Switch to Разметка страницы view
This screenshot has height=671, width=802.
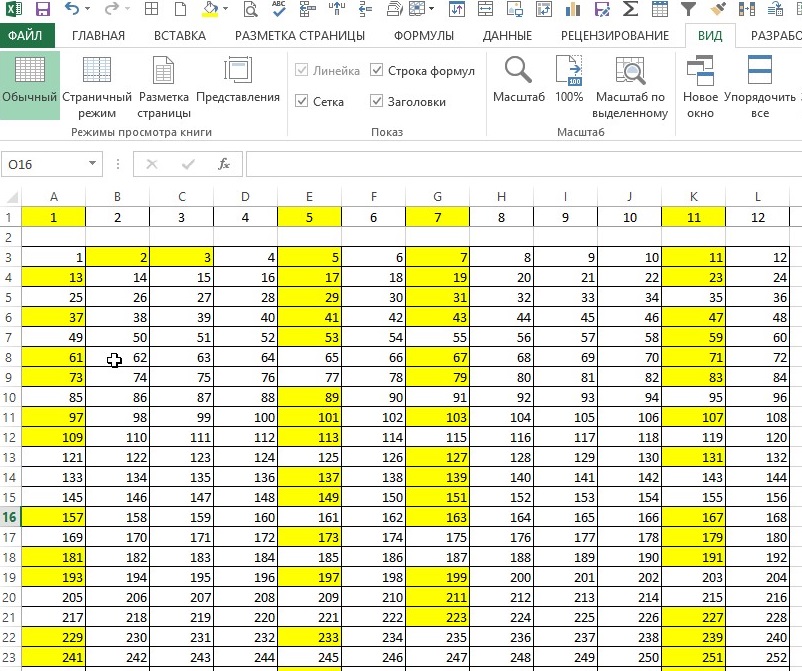click(164, 87)
